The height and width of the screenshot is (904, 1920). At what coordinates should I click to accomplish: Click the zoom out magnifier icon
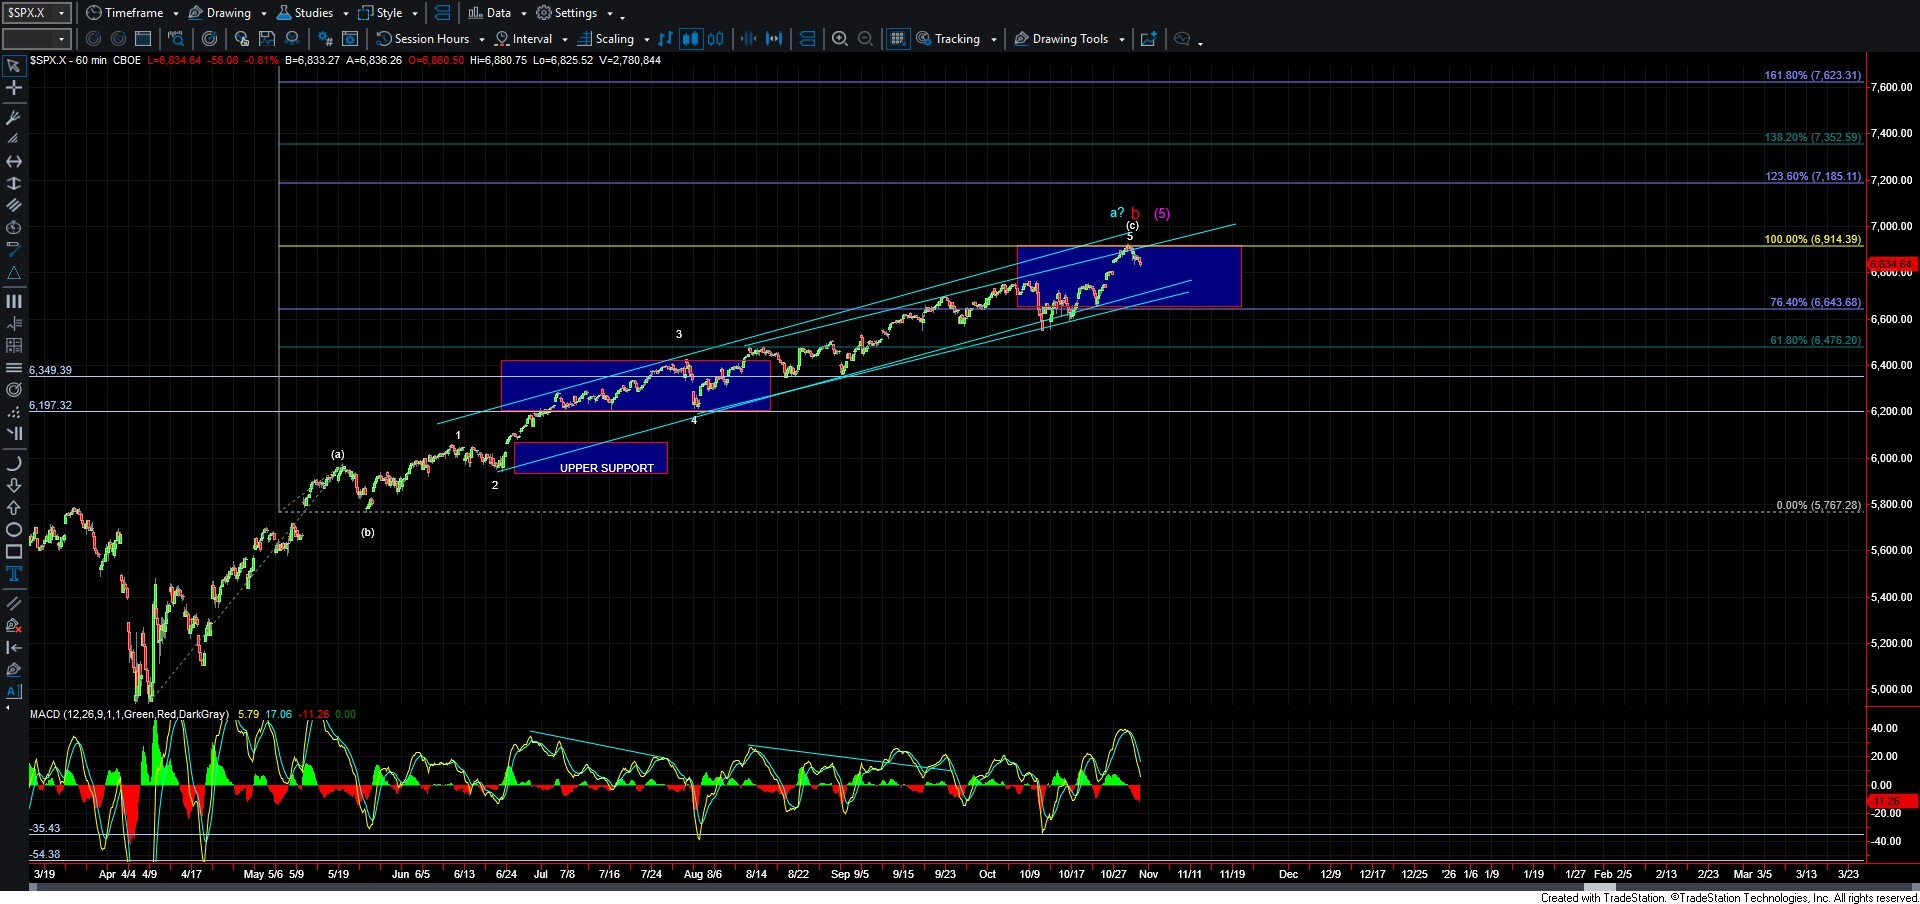[866, 39]
